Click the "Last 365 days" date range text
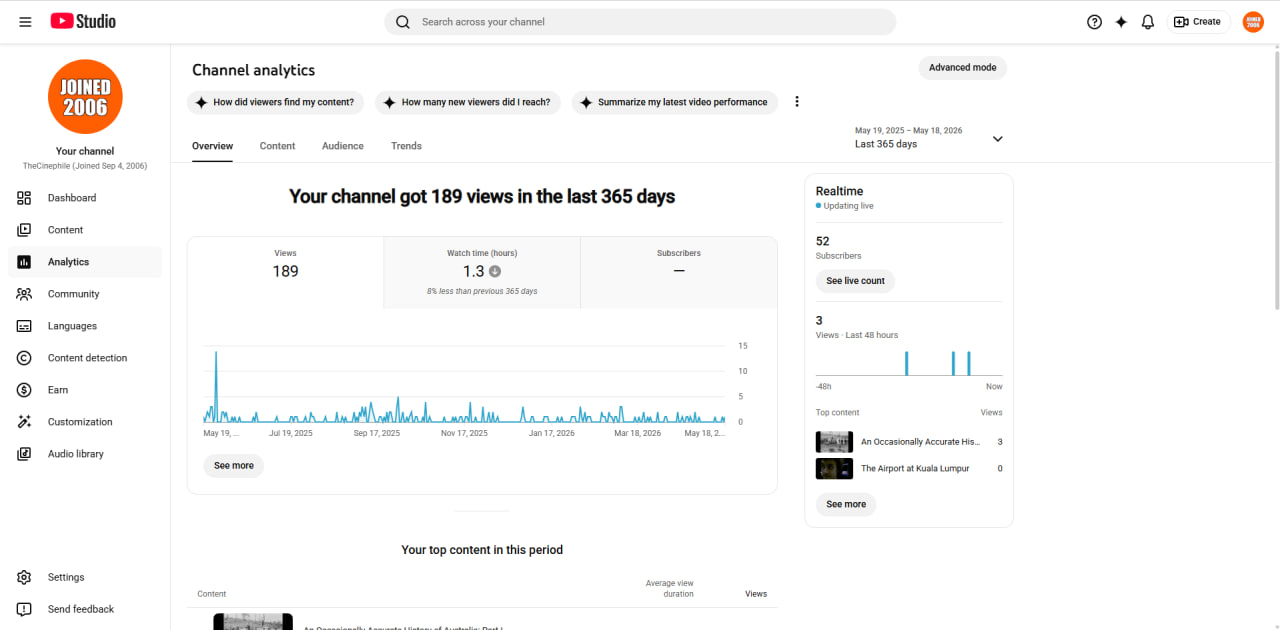 (x=886, y=144)
